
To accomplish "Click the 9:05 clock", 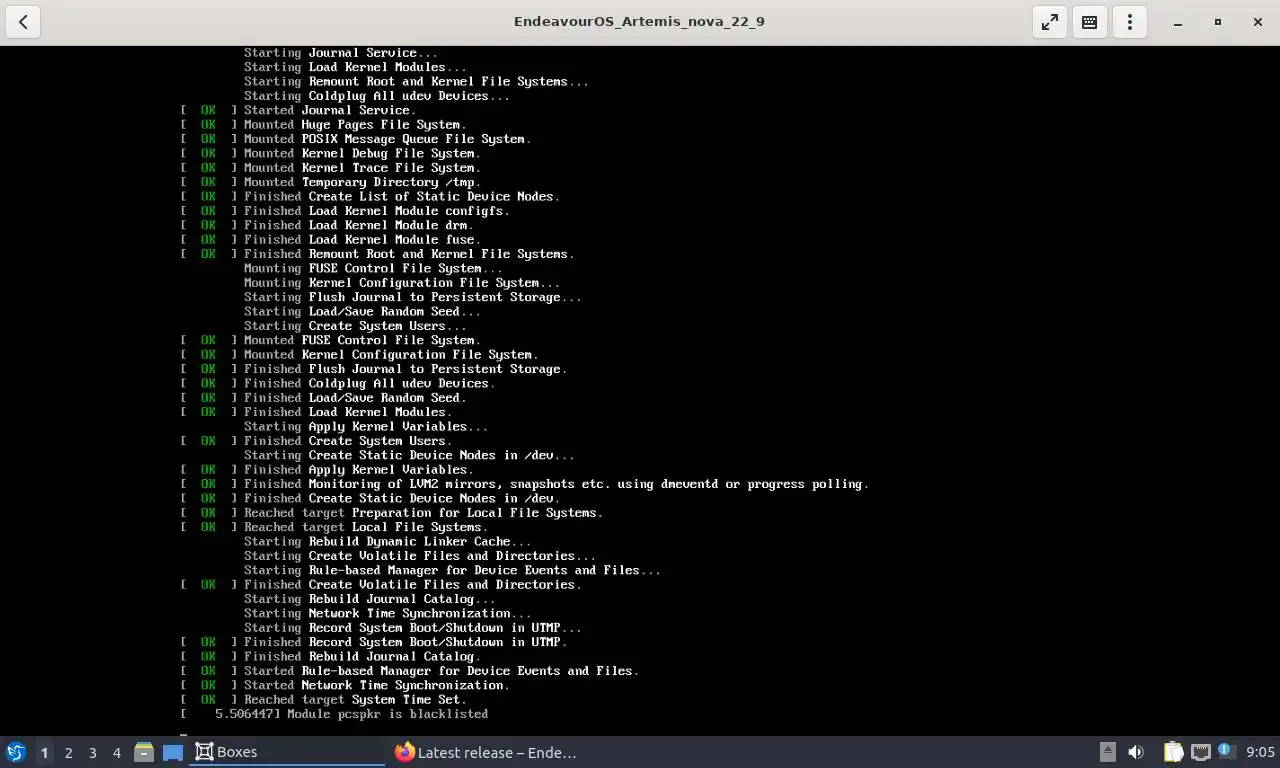I will (1261, 752).
